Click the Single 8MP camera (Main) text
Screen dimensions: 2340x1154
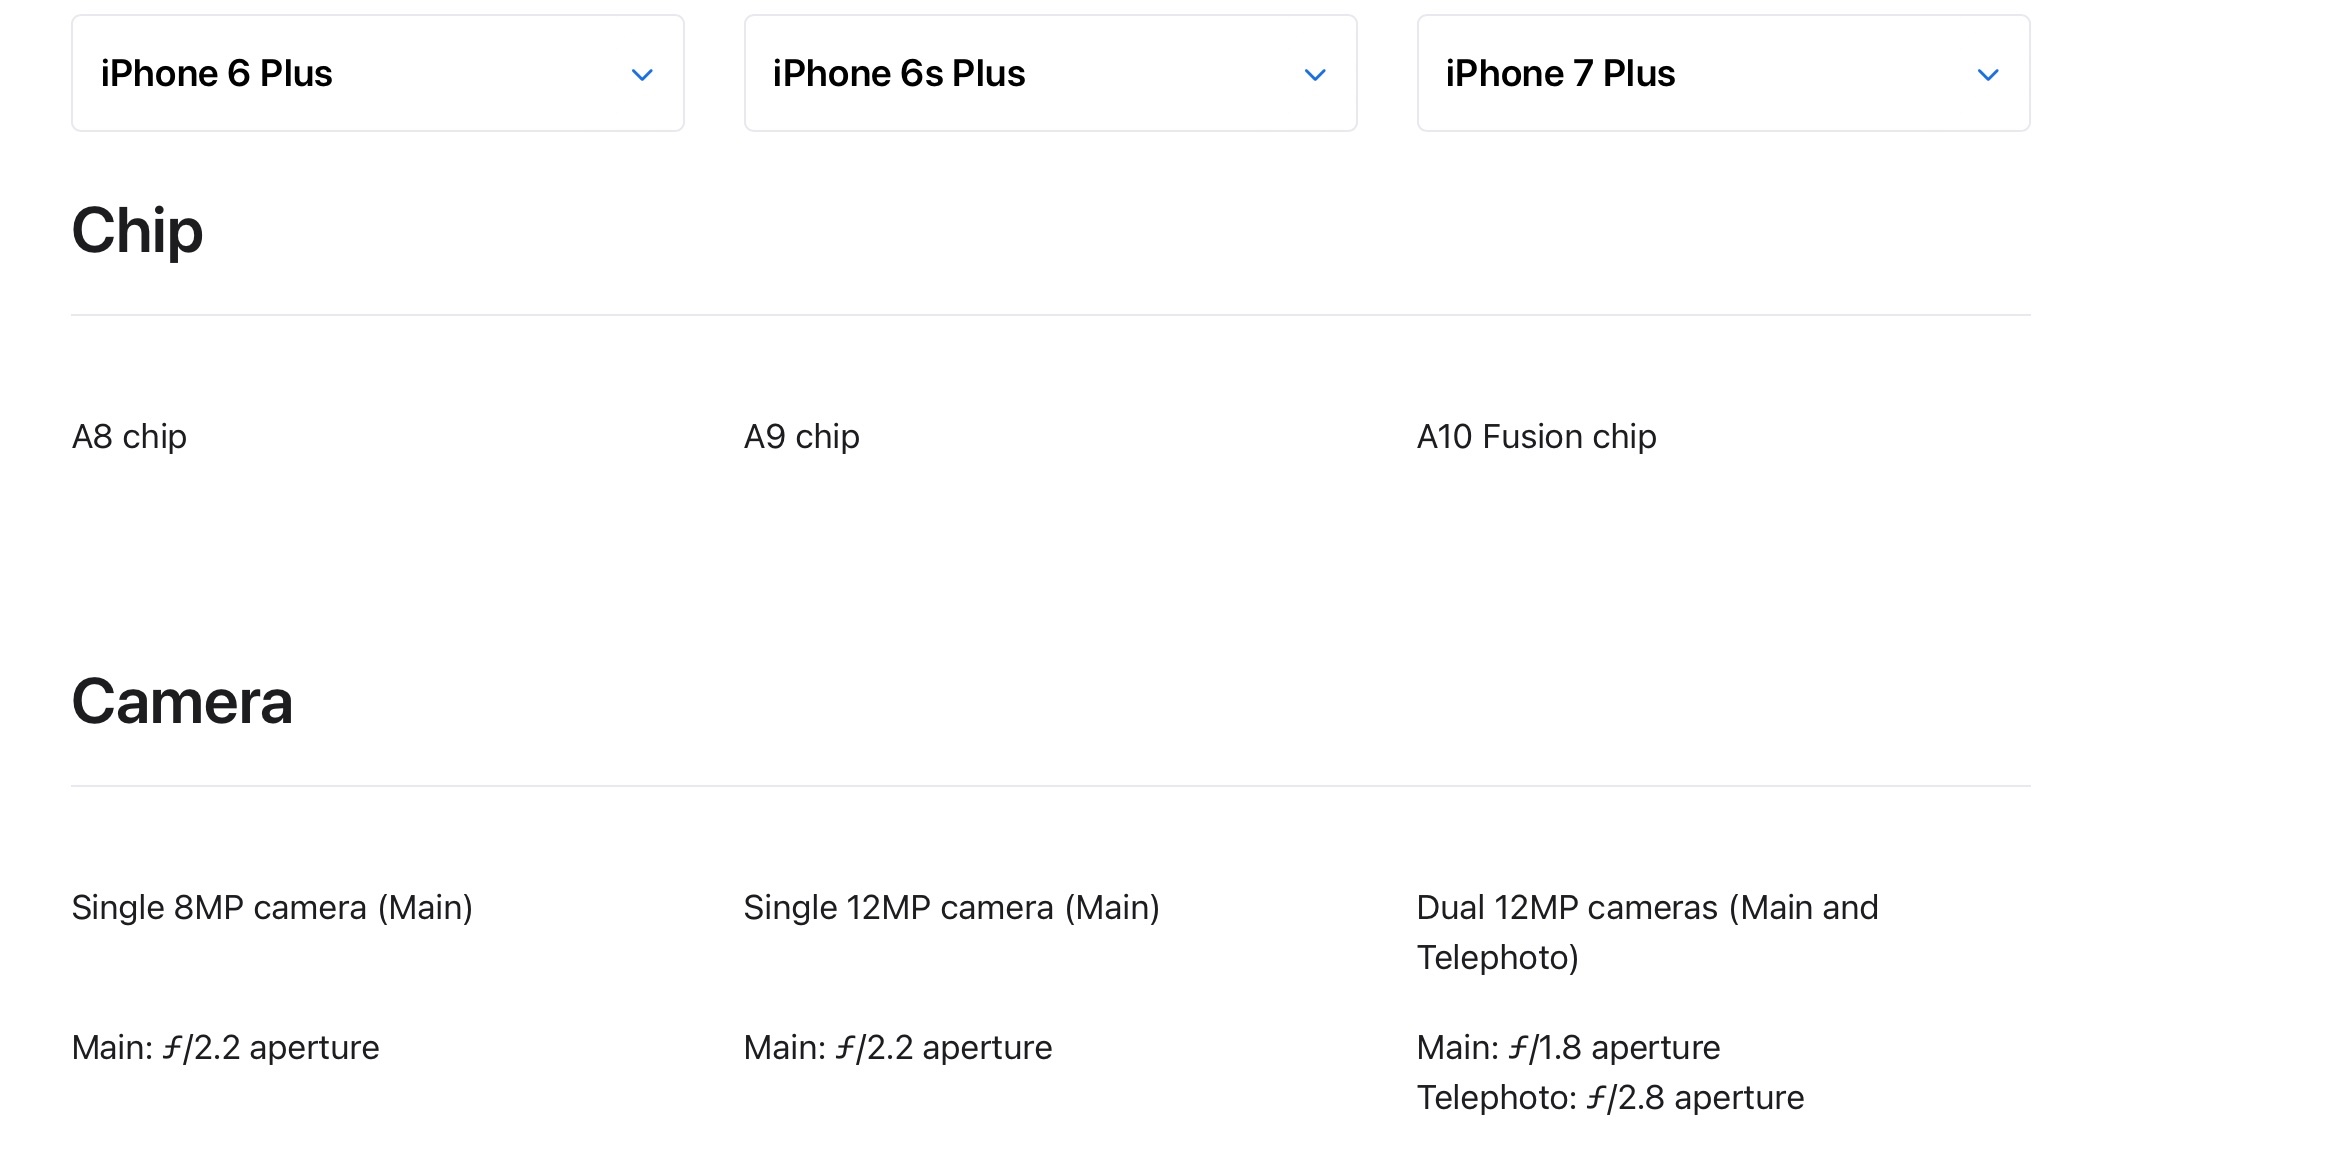[272, 908]
